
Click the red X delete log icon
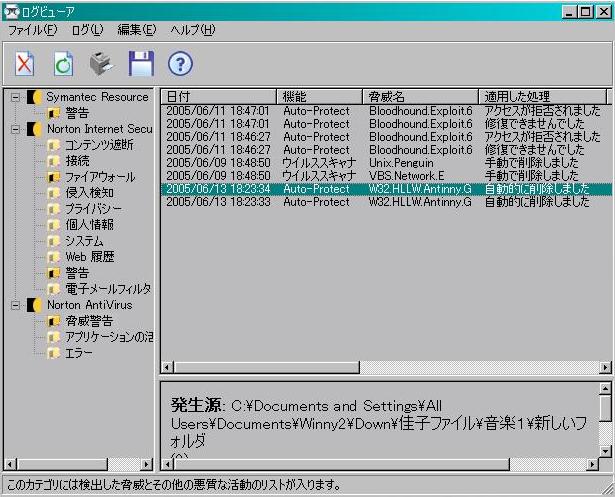(25, 64)
